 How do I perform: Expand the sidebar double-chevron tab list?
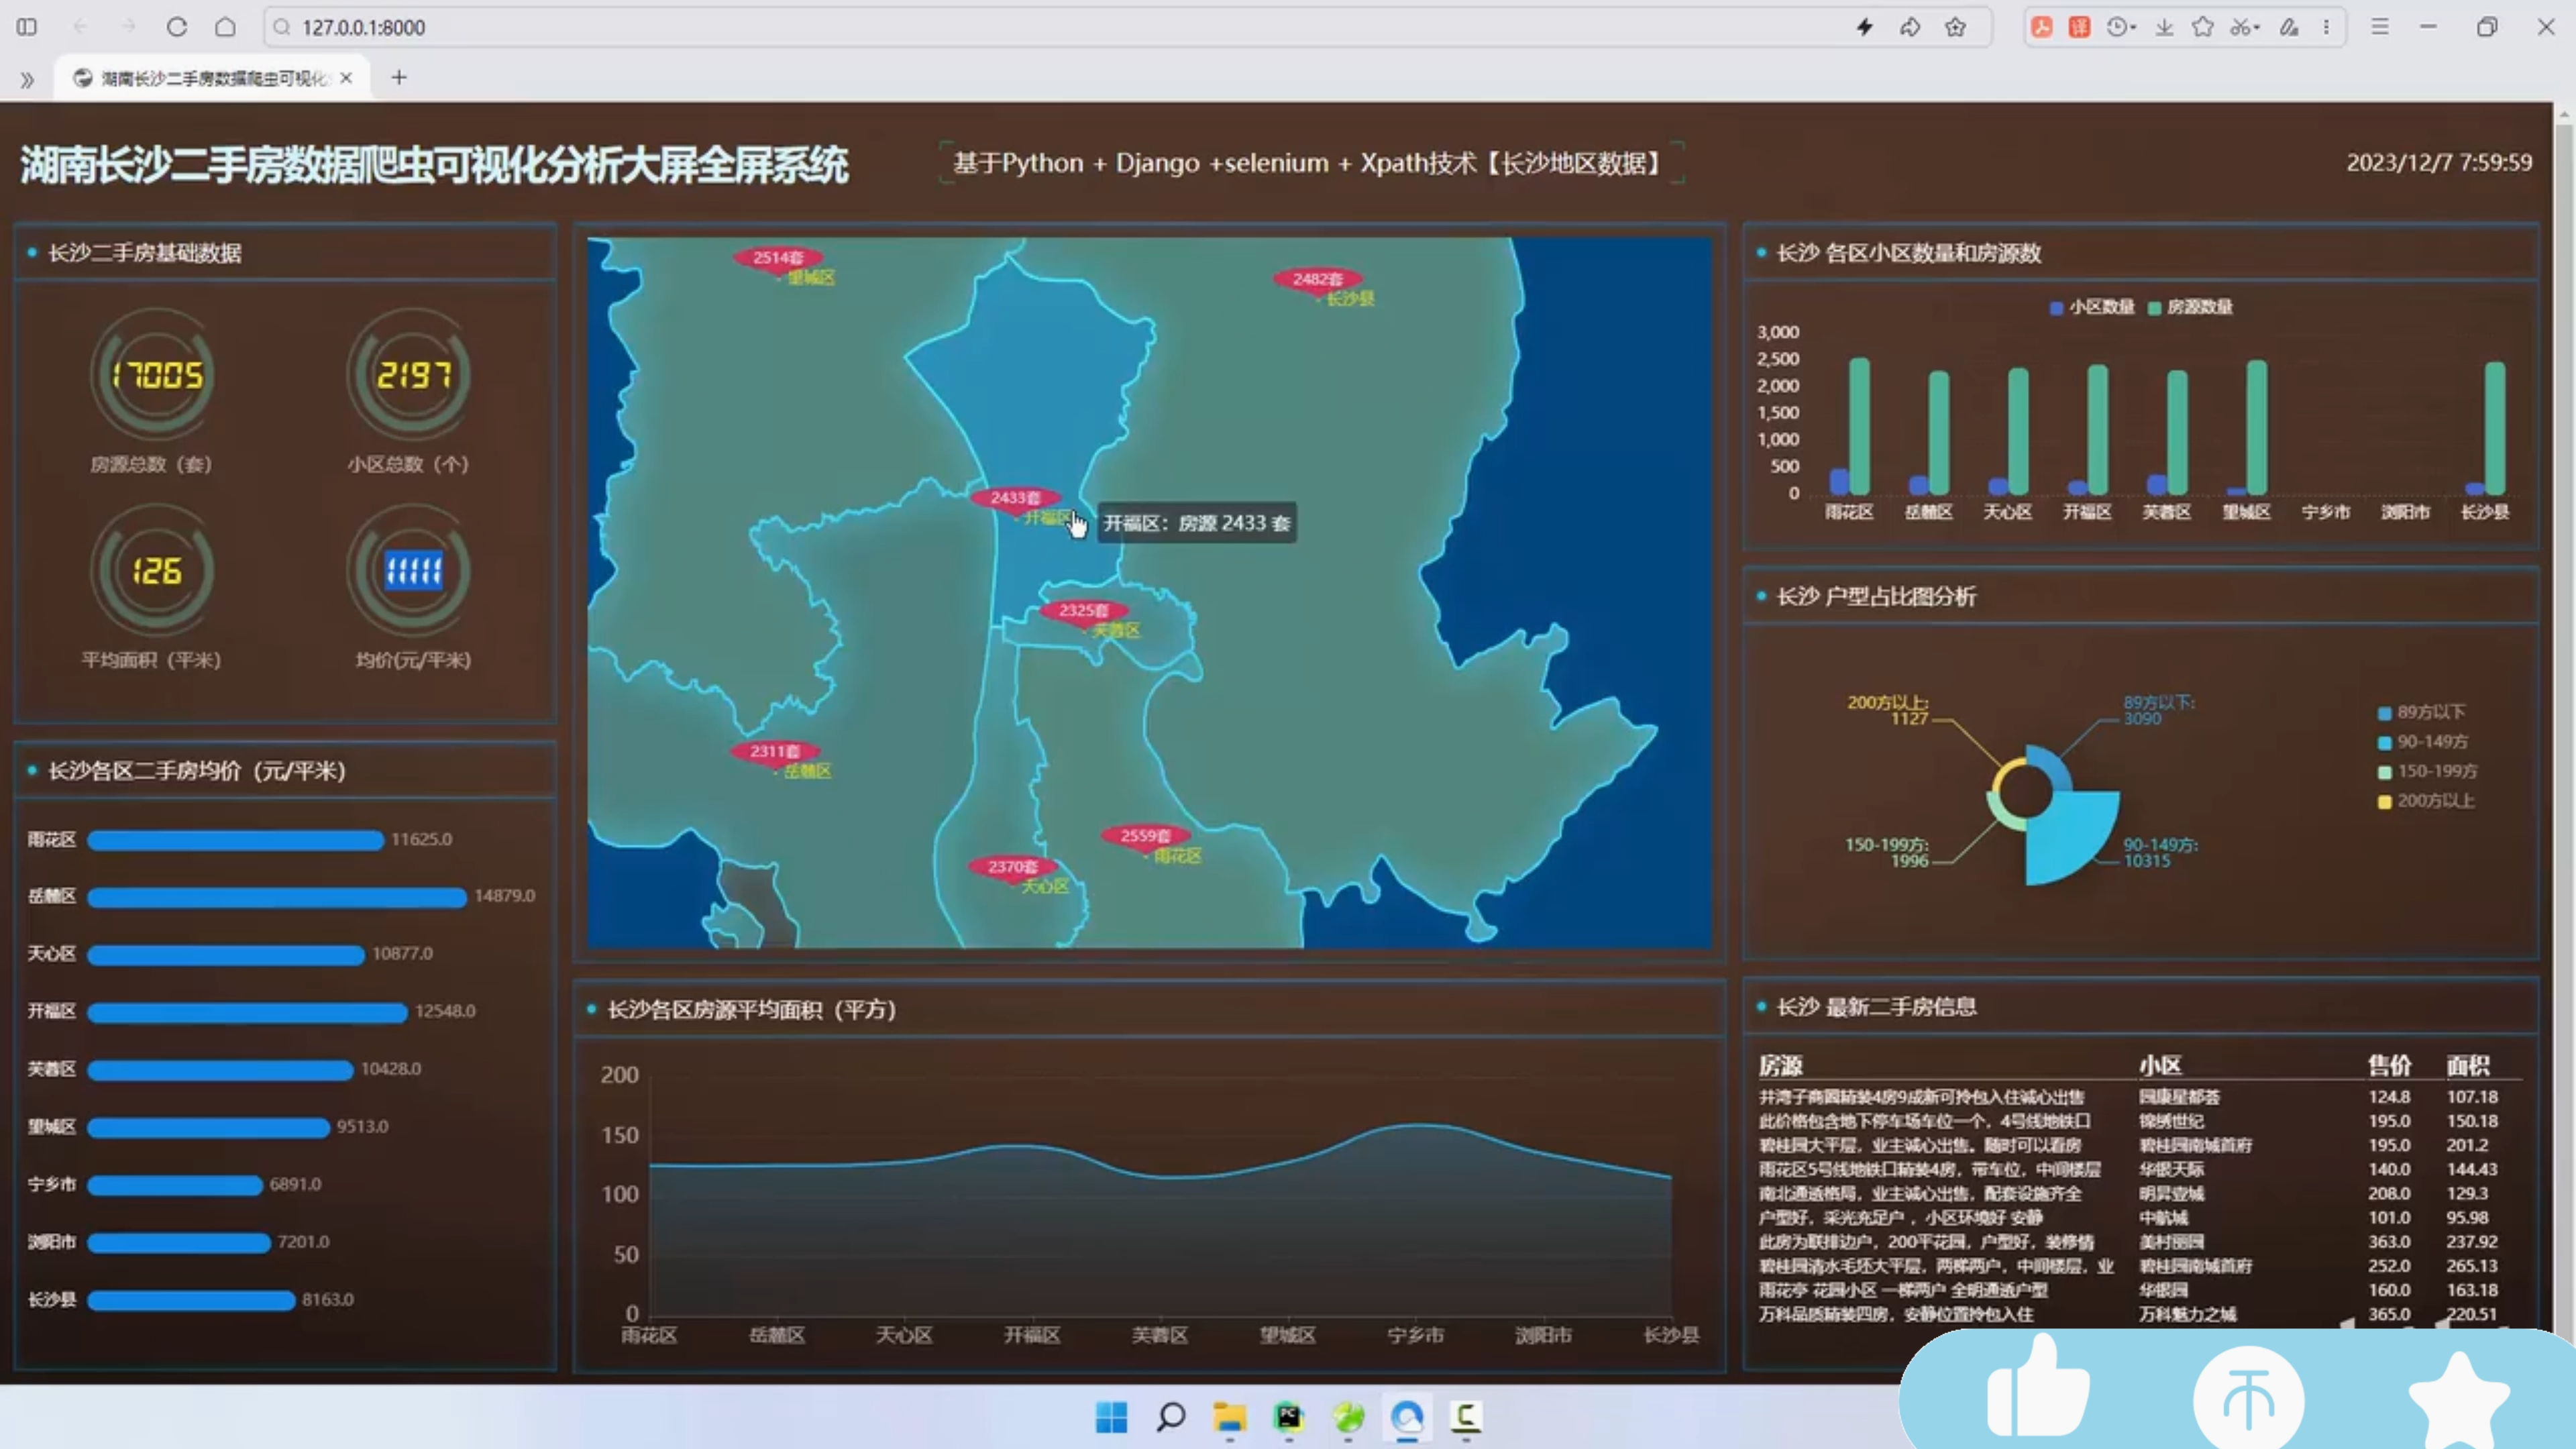27,79
